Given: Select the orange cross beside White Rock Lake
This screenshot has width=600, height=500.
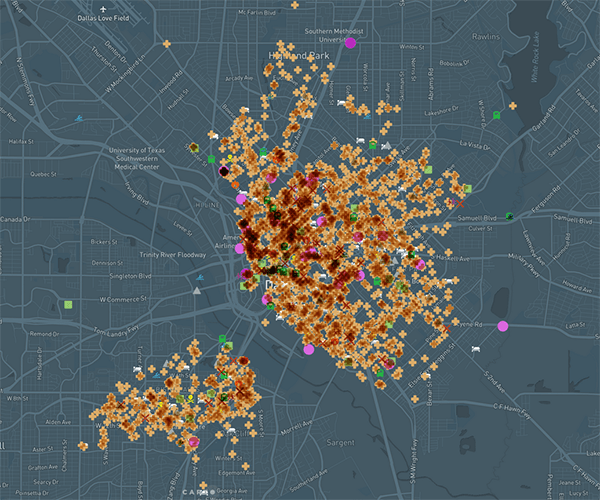Looking at the screenshot, I should point(513,106).
